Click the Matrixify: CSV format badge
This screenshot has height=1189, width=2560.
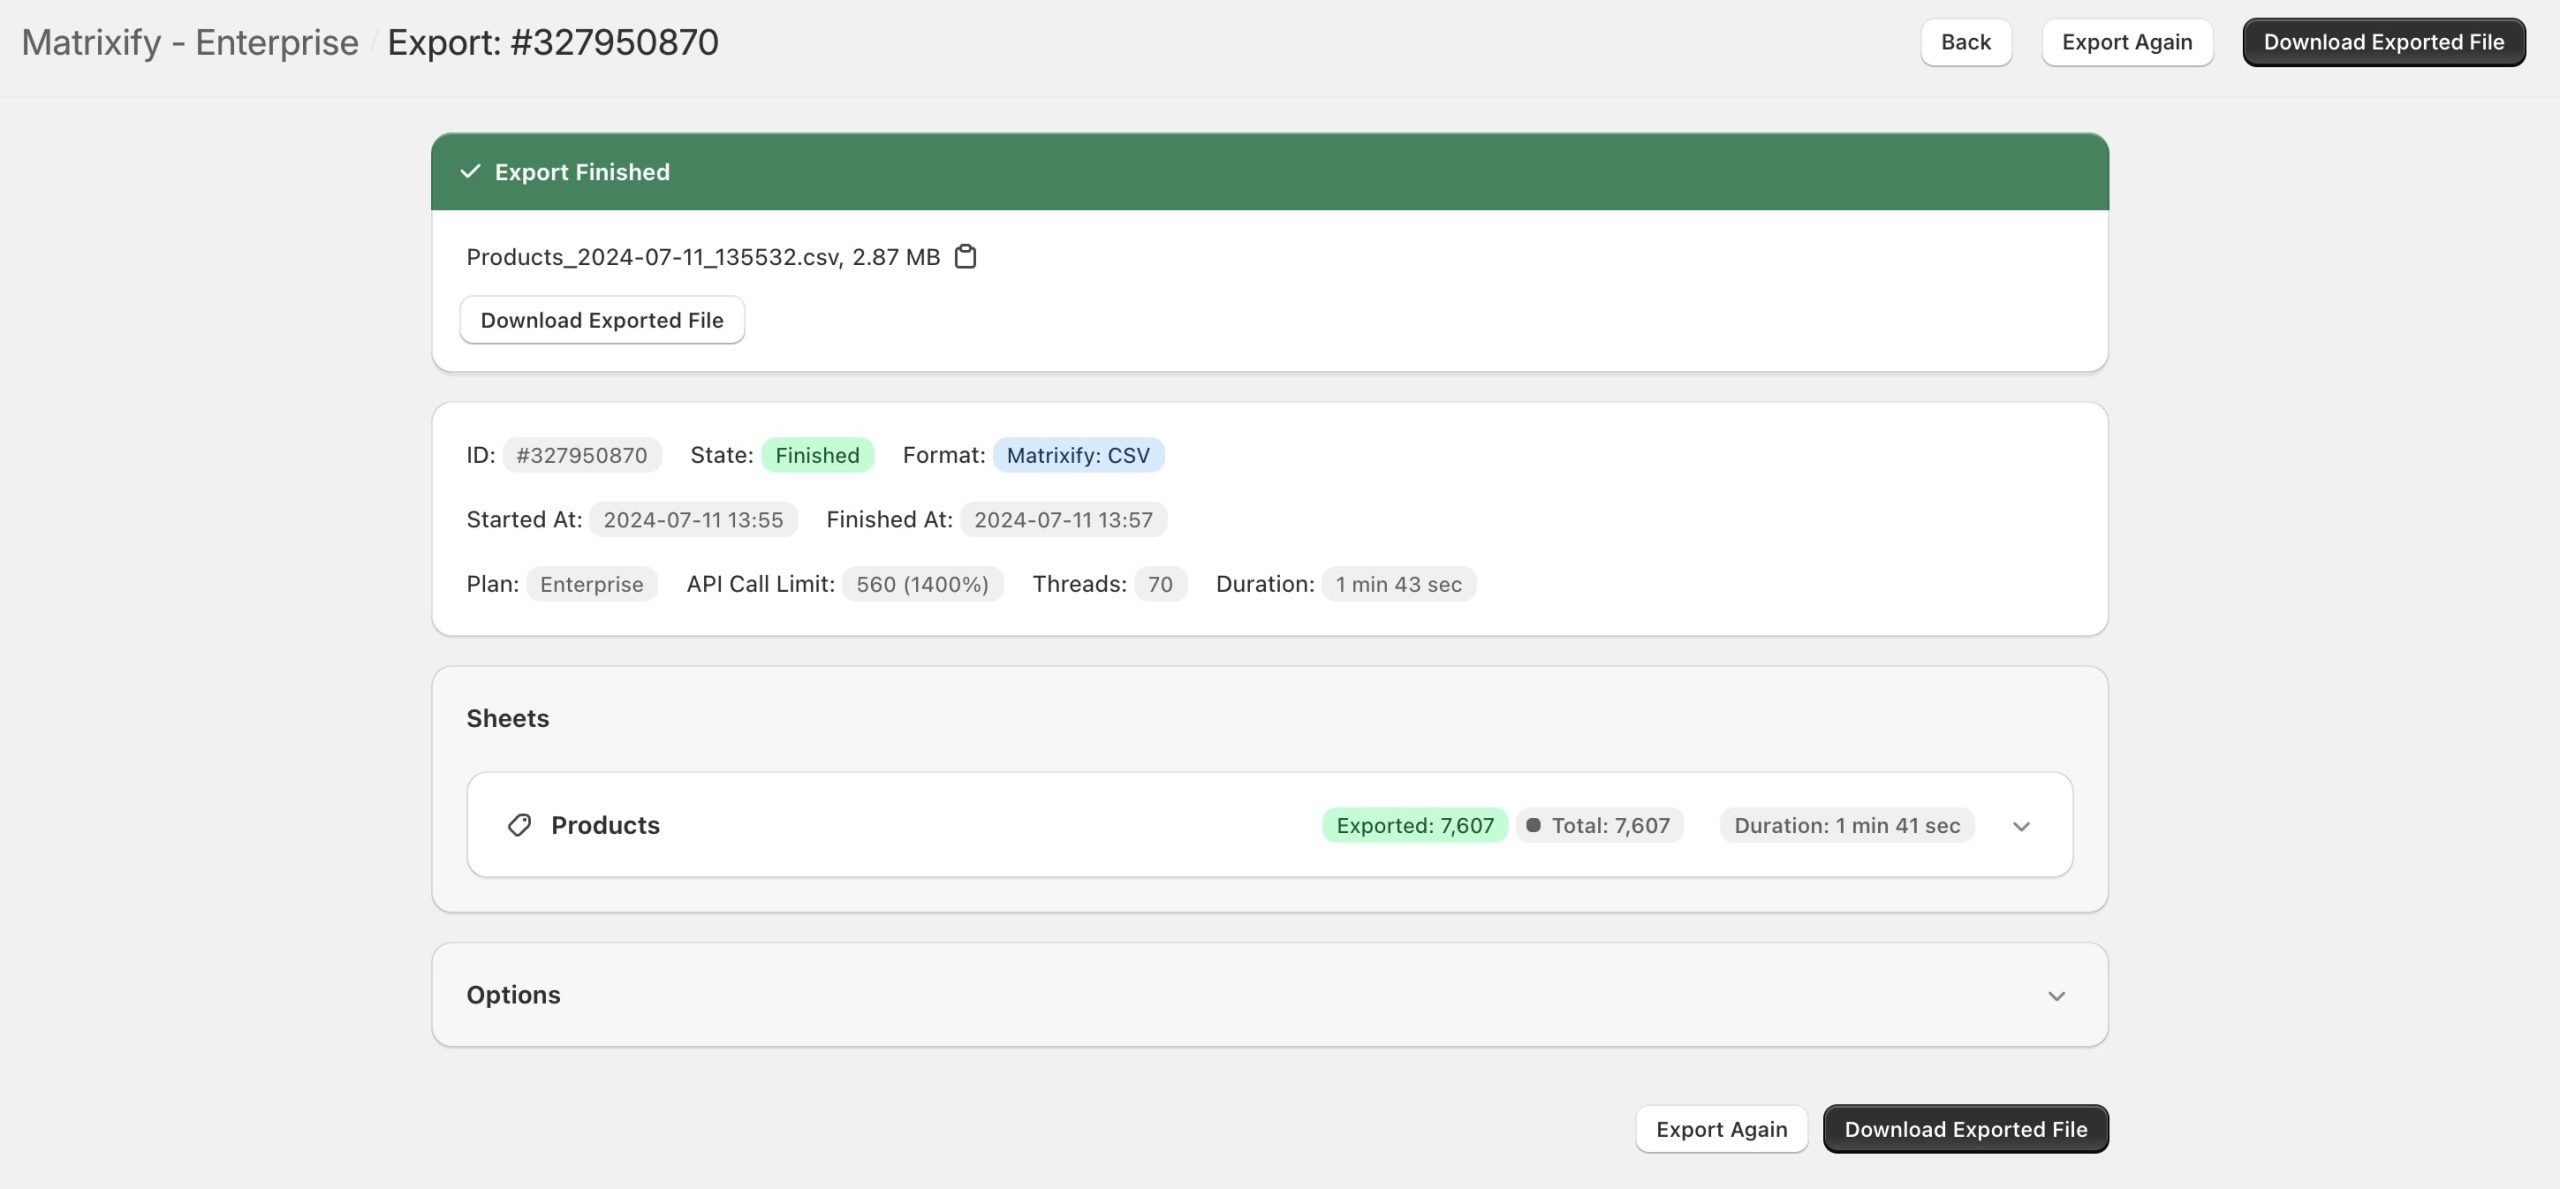coord(1078,455)
